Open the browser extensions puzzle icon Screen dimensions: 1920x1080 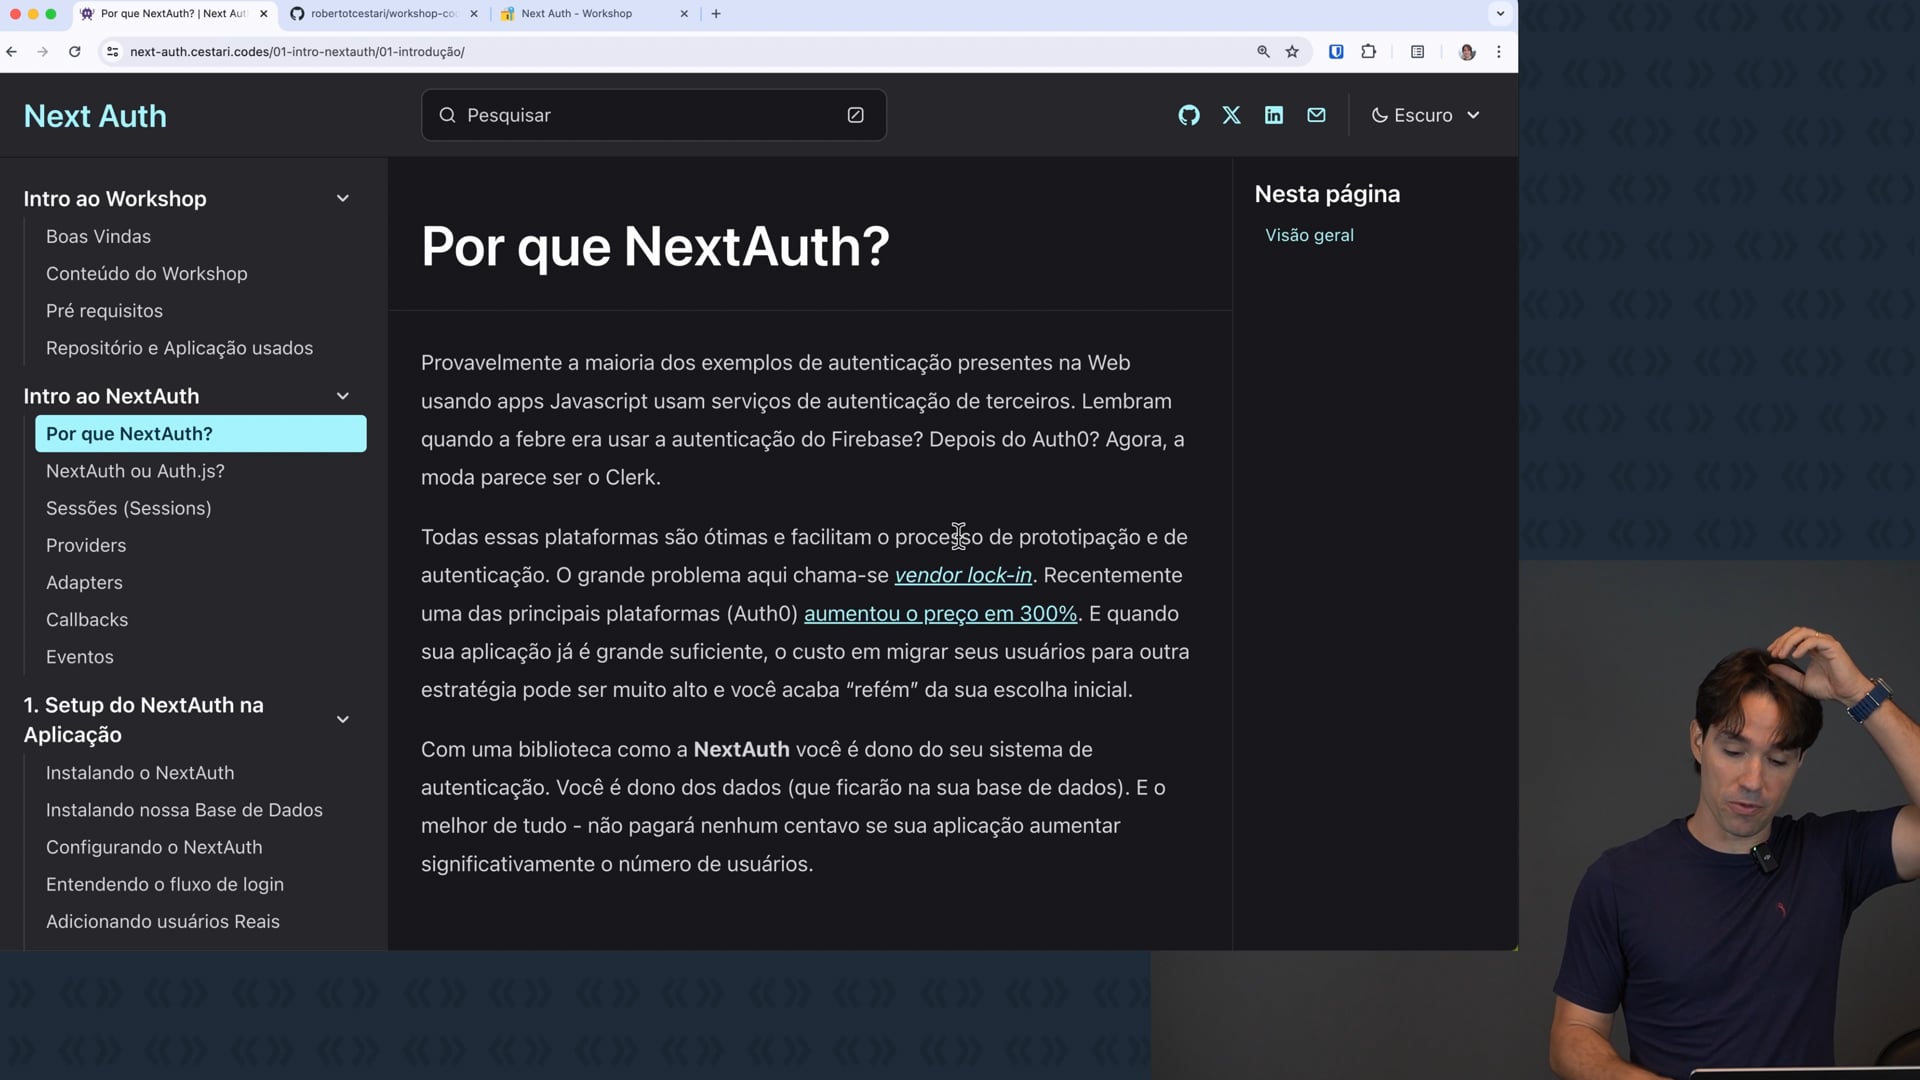[x=1369, y=52]
